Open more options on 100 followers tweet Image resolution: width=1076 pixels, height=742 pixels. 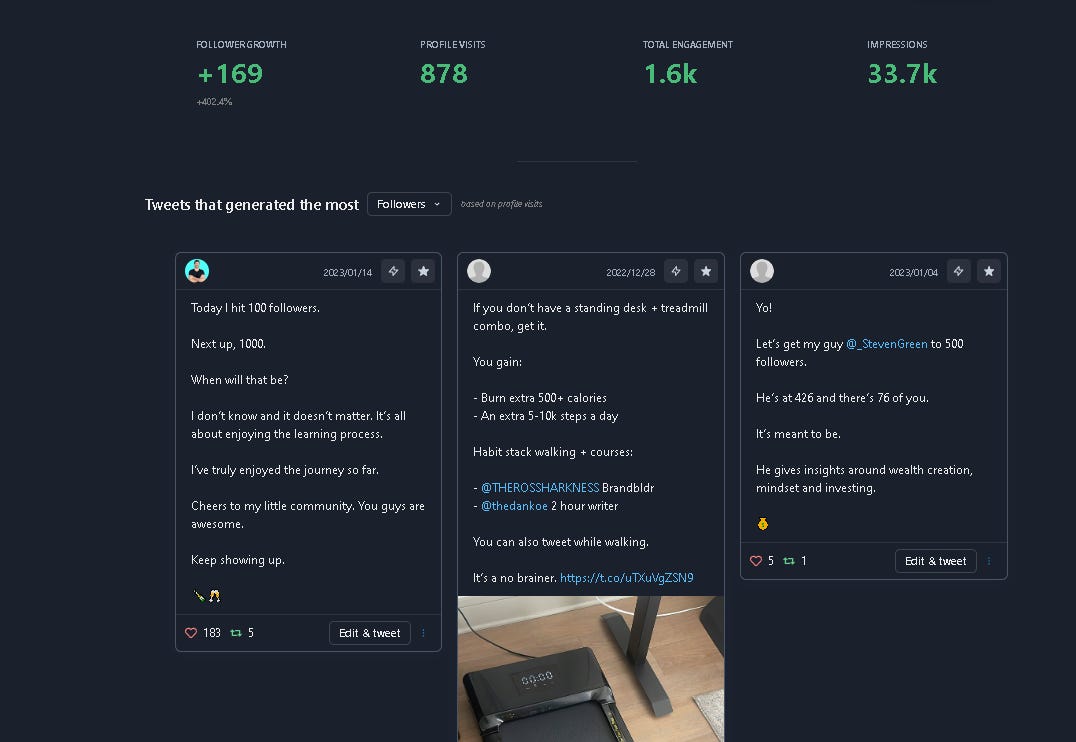[x=423, y=633]
